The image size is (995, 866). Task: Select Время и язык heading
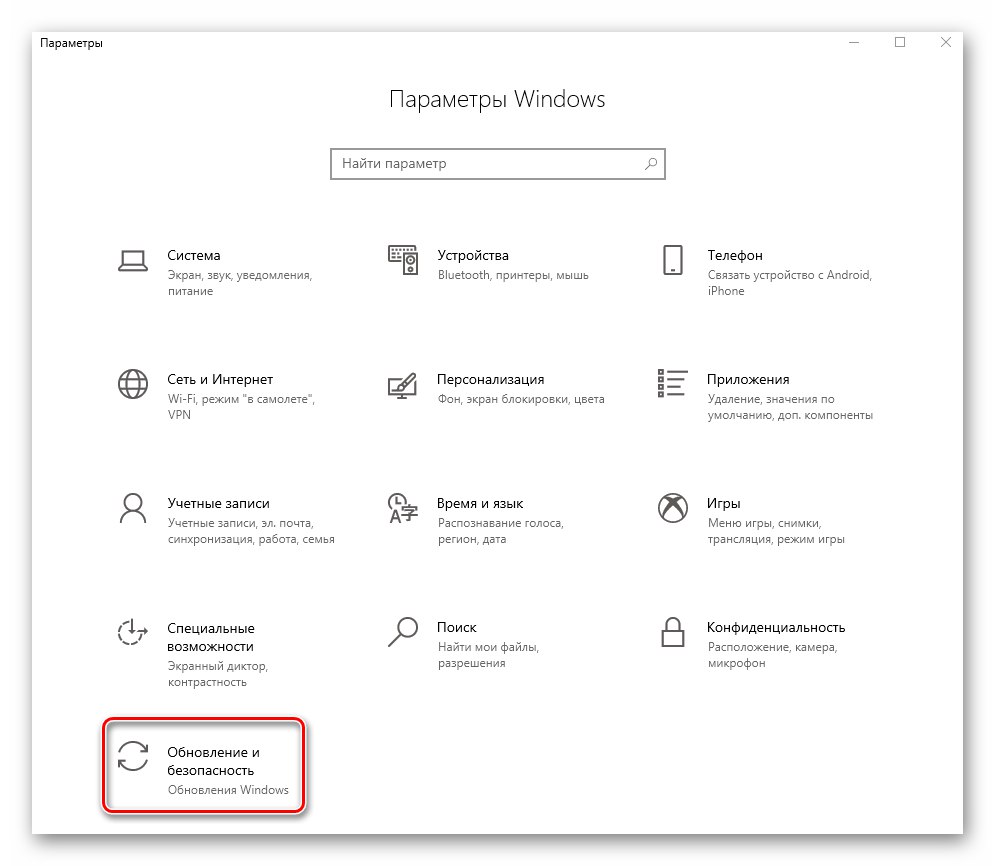click(480, 503)
